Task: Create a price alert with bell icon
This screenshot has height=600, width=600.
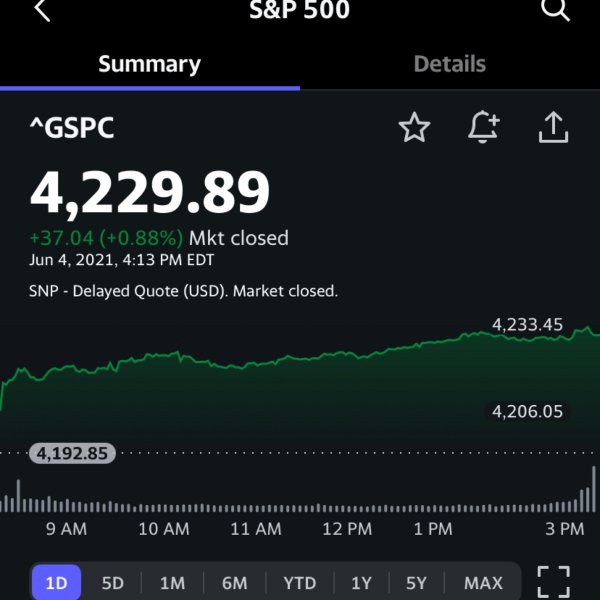Action: pyautogui.click(x=484, y=127)
